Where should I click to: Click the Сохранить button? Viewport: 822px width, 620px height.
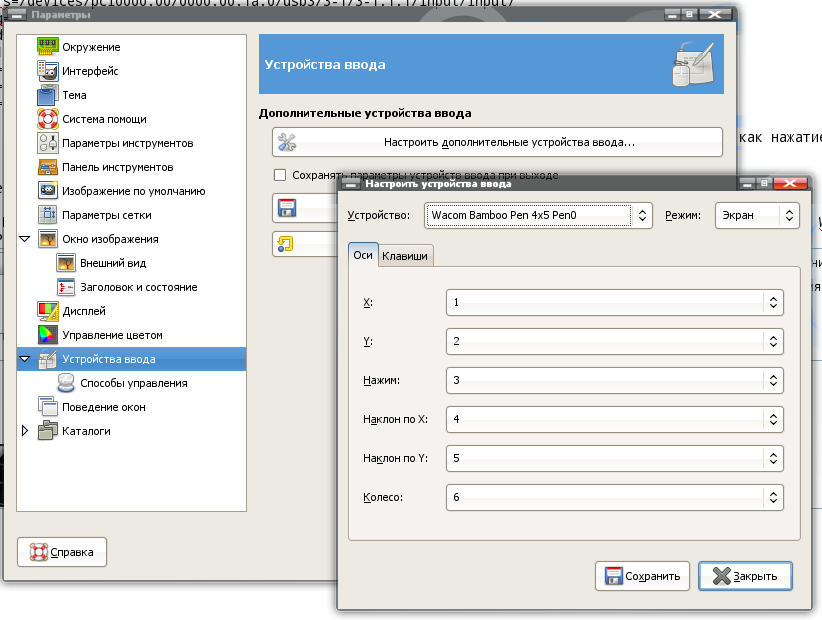[x=643, y=576]
